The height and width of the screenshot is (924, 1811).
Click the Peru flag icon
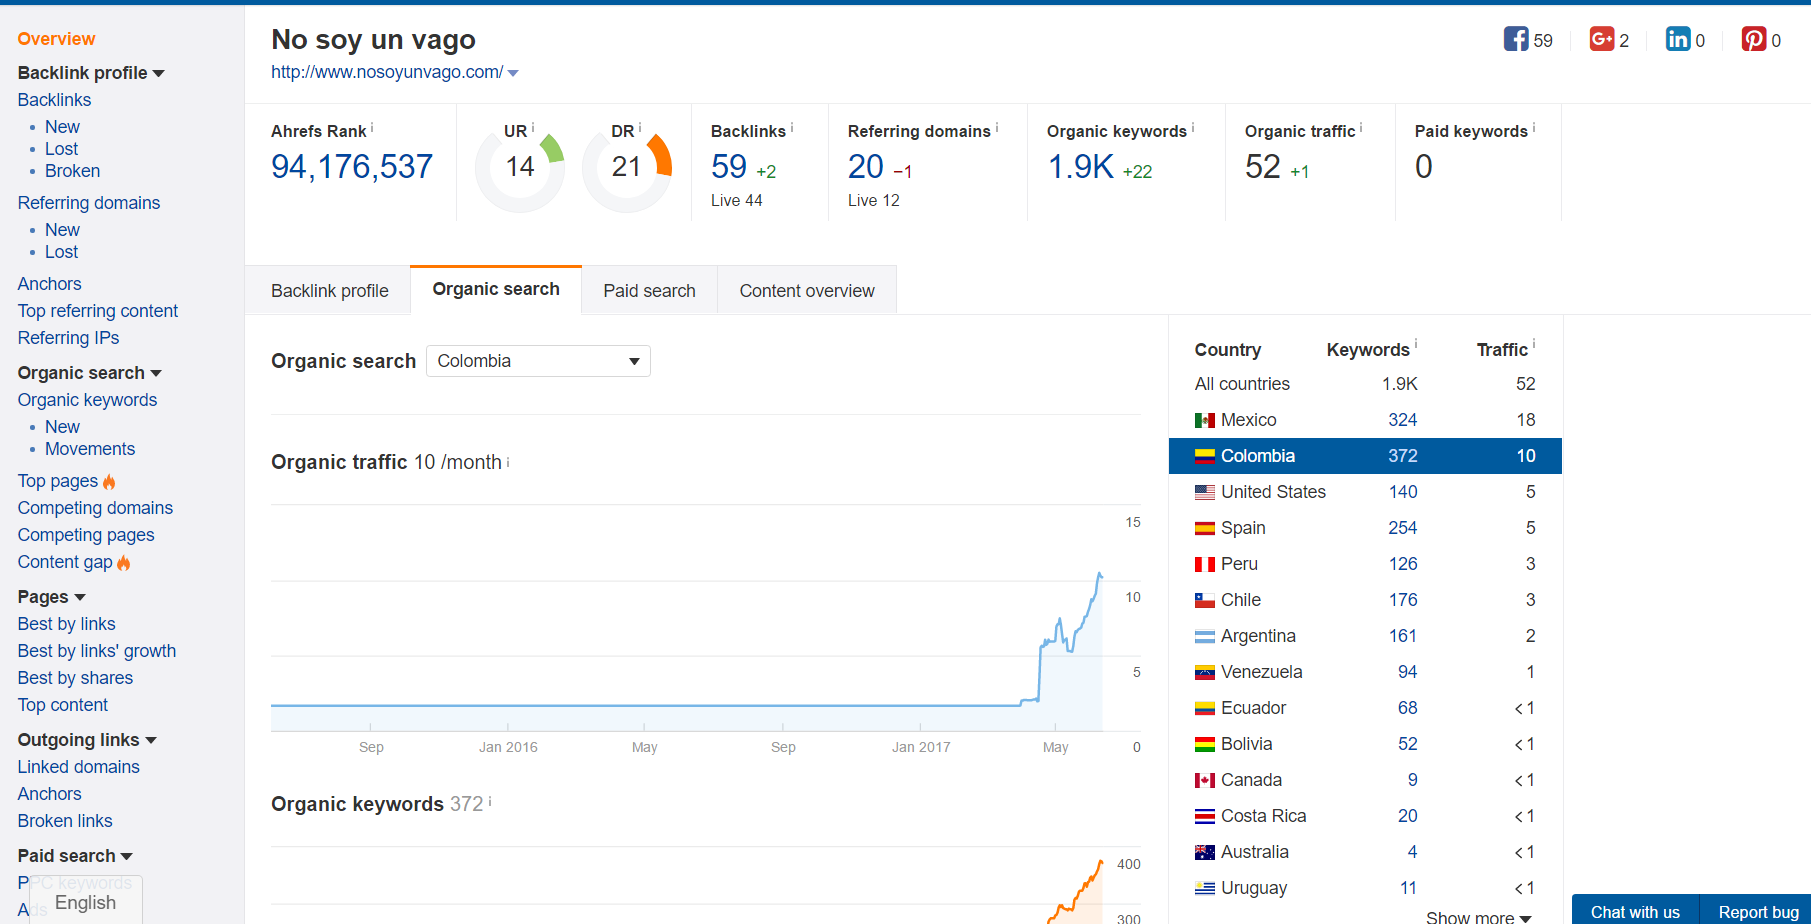(x=1205, y=564)
